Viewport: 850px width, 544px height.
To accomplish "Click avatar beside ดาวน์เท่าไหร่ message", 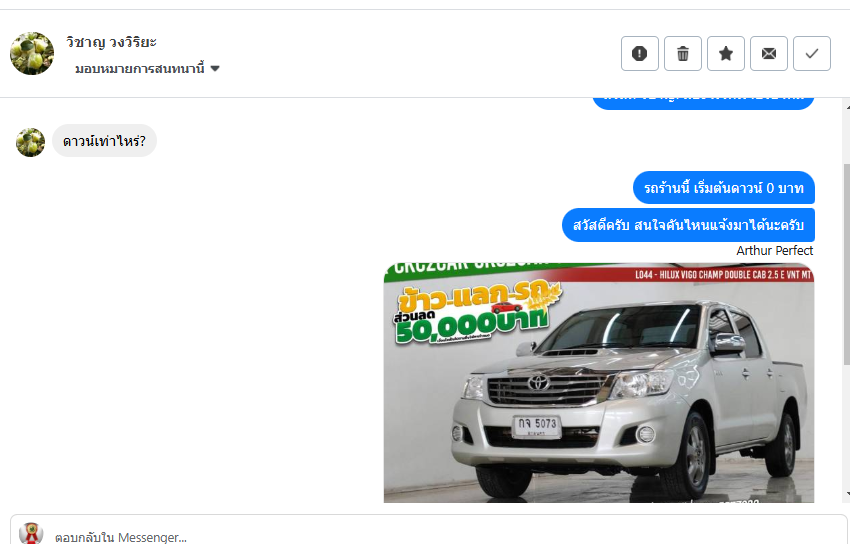I will 30,142.
